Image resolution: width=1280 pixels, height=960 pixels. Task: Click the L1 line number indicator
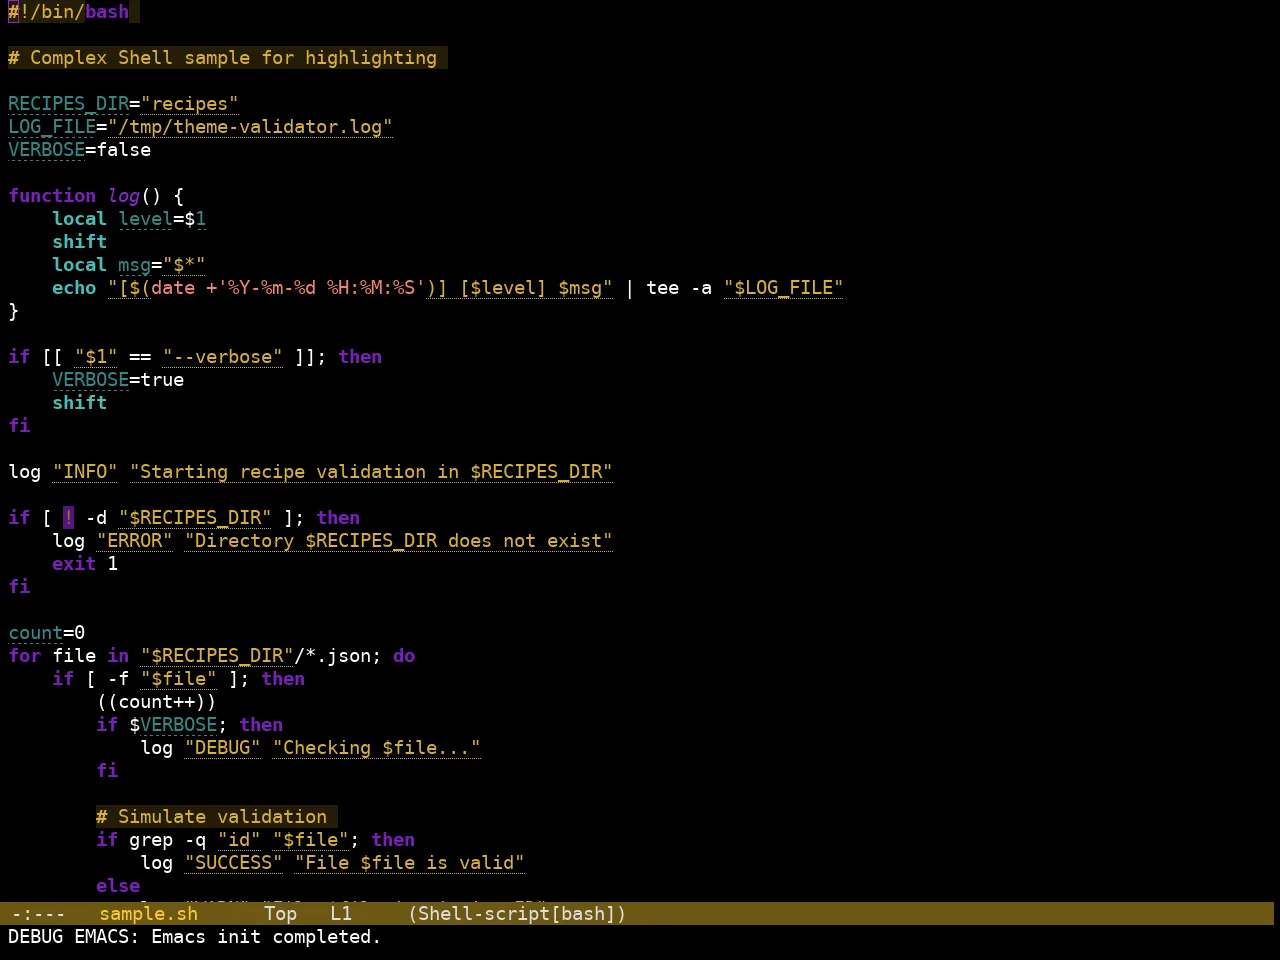click(341, 914)
